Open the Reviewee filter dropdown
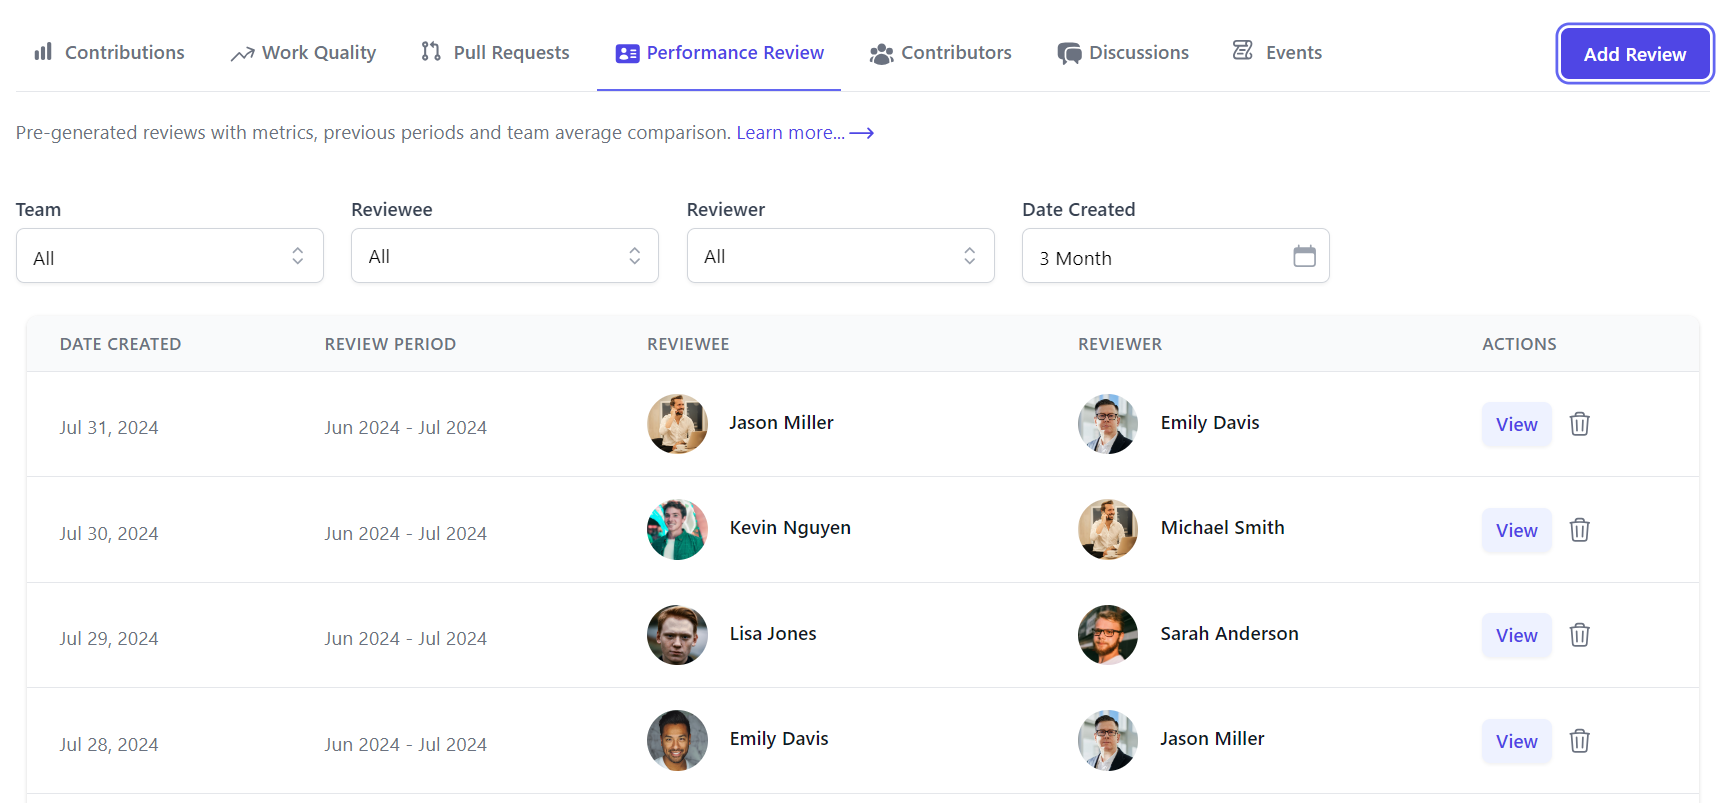This screenshot has width=1729, height=803. click(505, 256)
